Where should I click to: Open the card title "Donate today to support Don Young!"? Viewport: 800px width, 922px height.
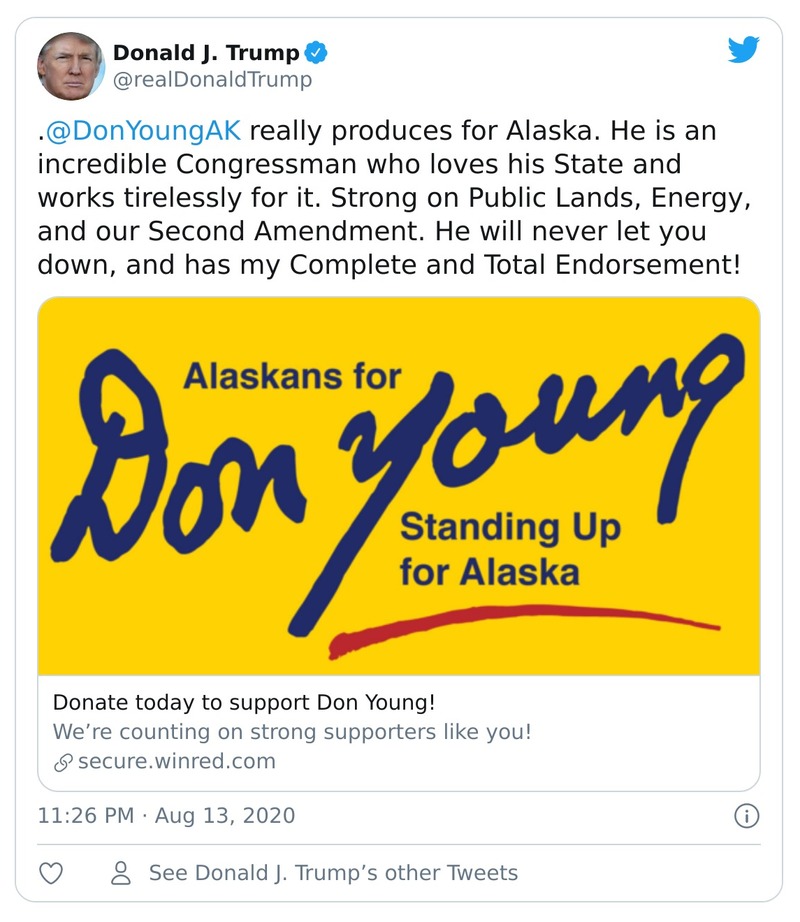point(244,701)
